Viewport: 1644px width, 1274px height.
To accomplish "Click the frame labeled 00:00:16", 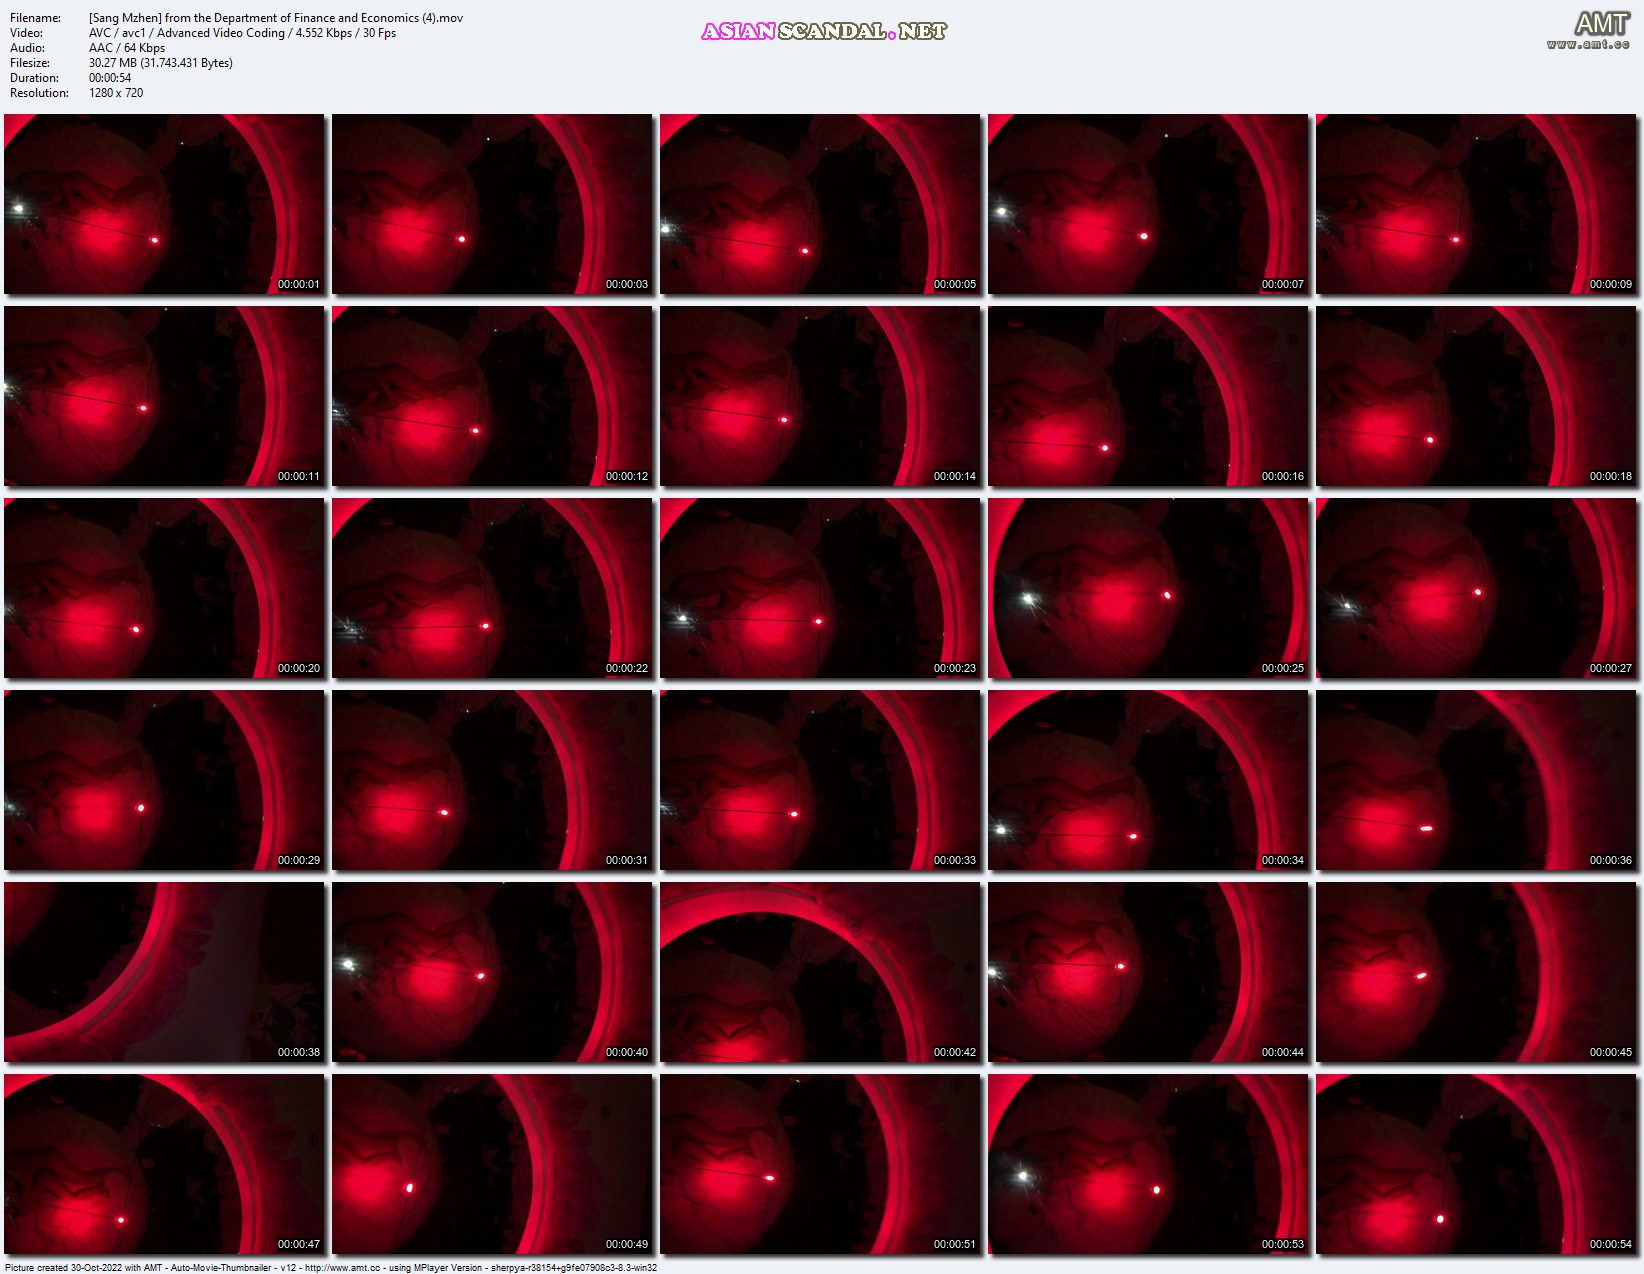I will click(x=1148, y=396).
